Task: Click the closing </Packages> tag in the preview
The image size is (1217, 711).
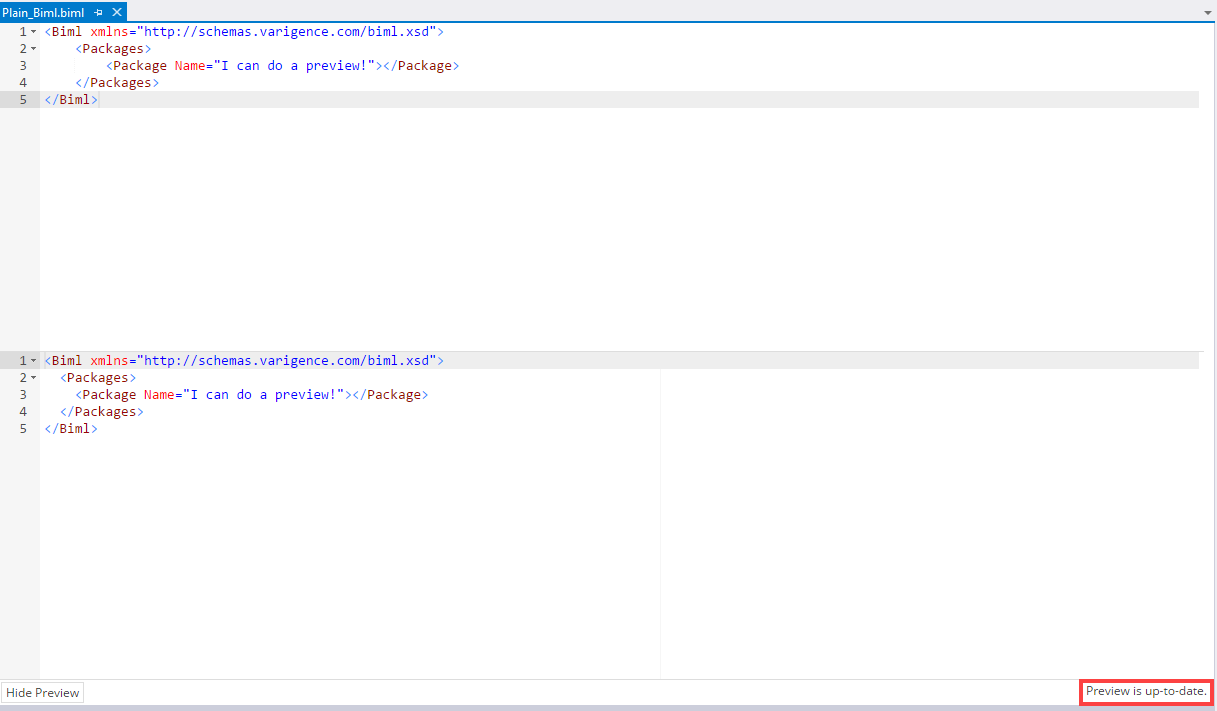Action: pos(102,412)
